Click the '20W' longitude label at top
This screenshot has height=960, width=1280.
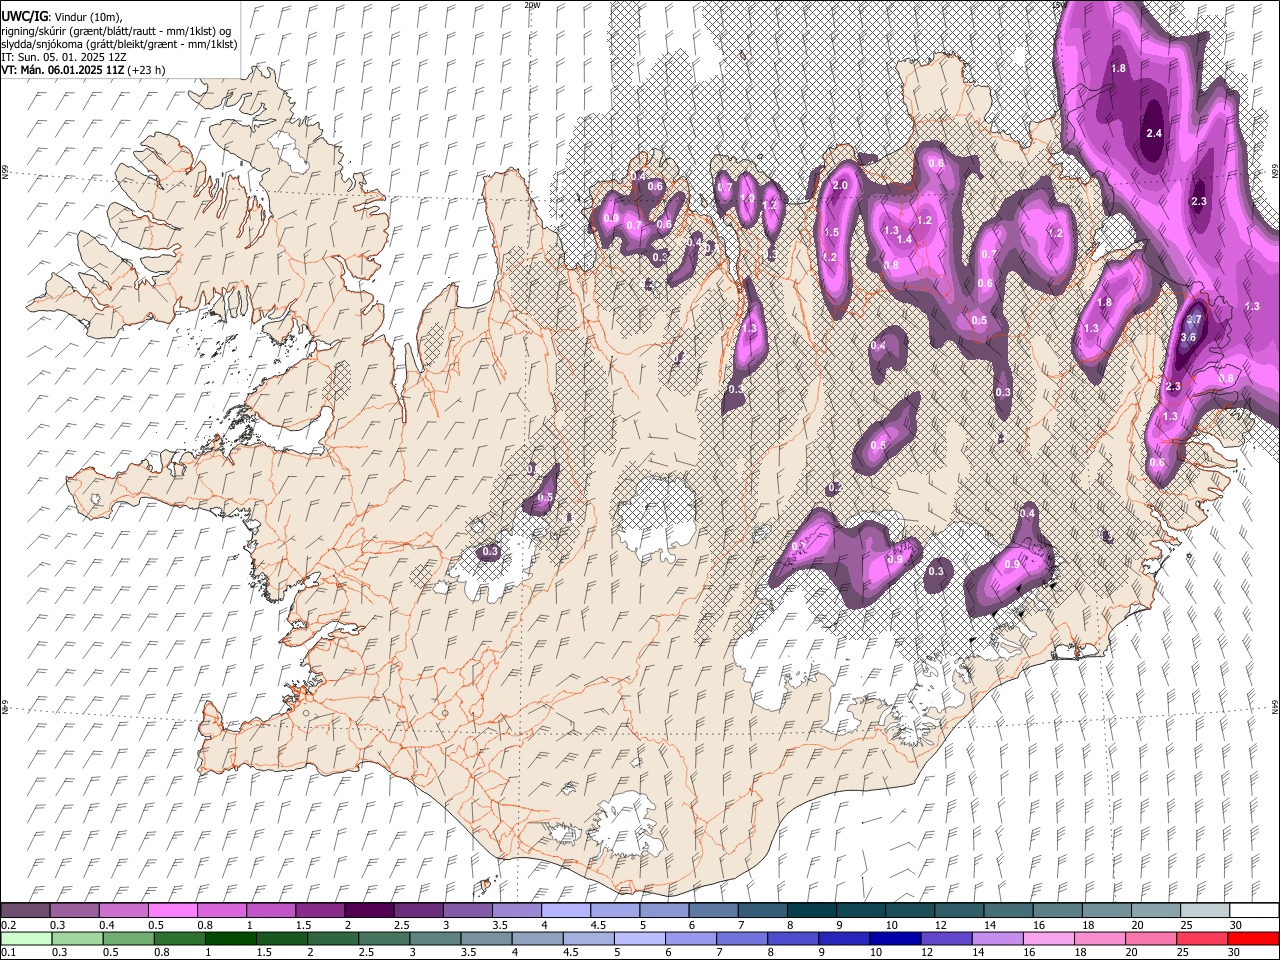tap(531, 5)
